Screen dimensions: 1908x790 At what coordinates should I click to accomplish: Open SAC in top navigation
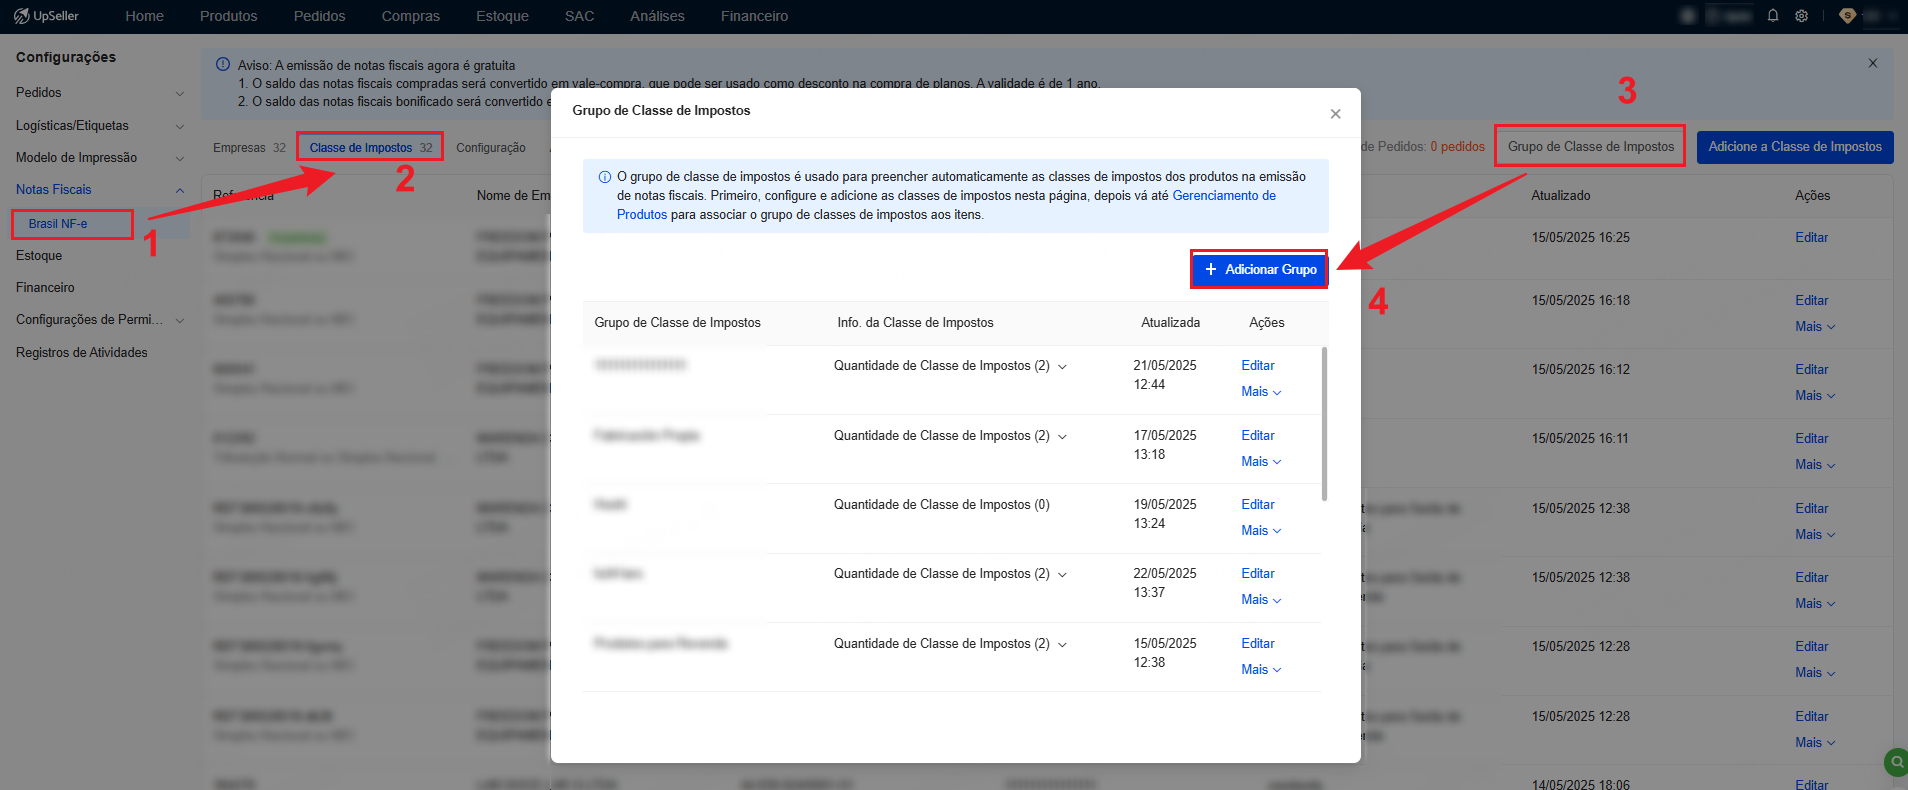(x=580, y=16)
